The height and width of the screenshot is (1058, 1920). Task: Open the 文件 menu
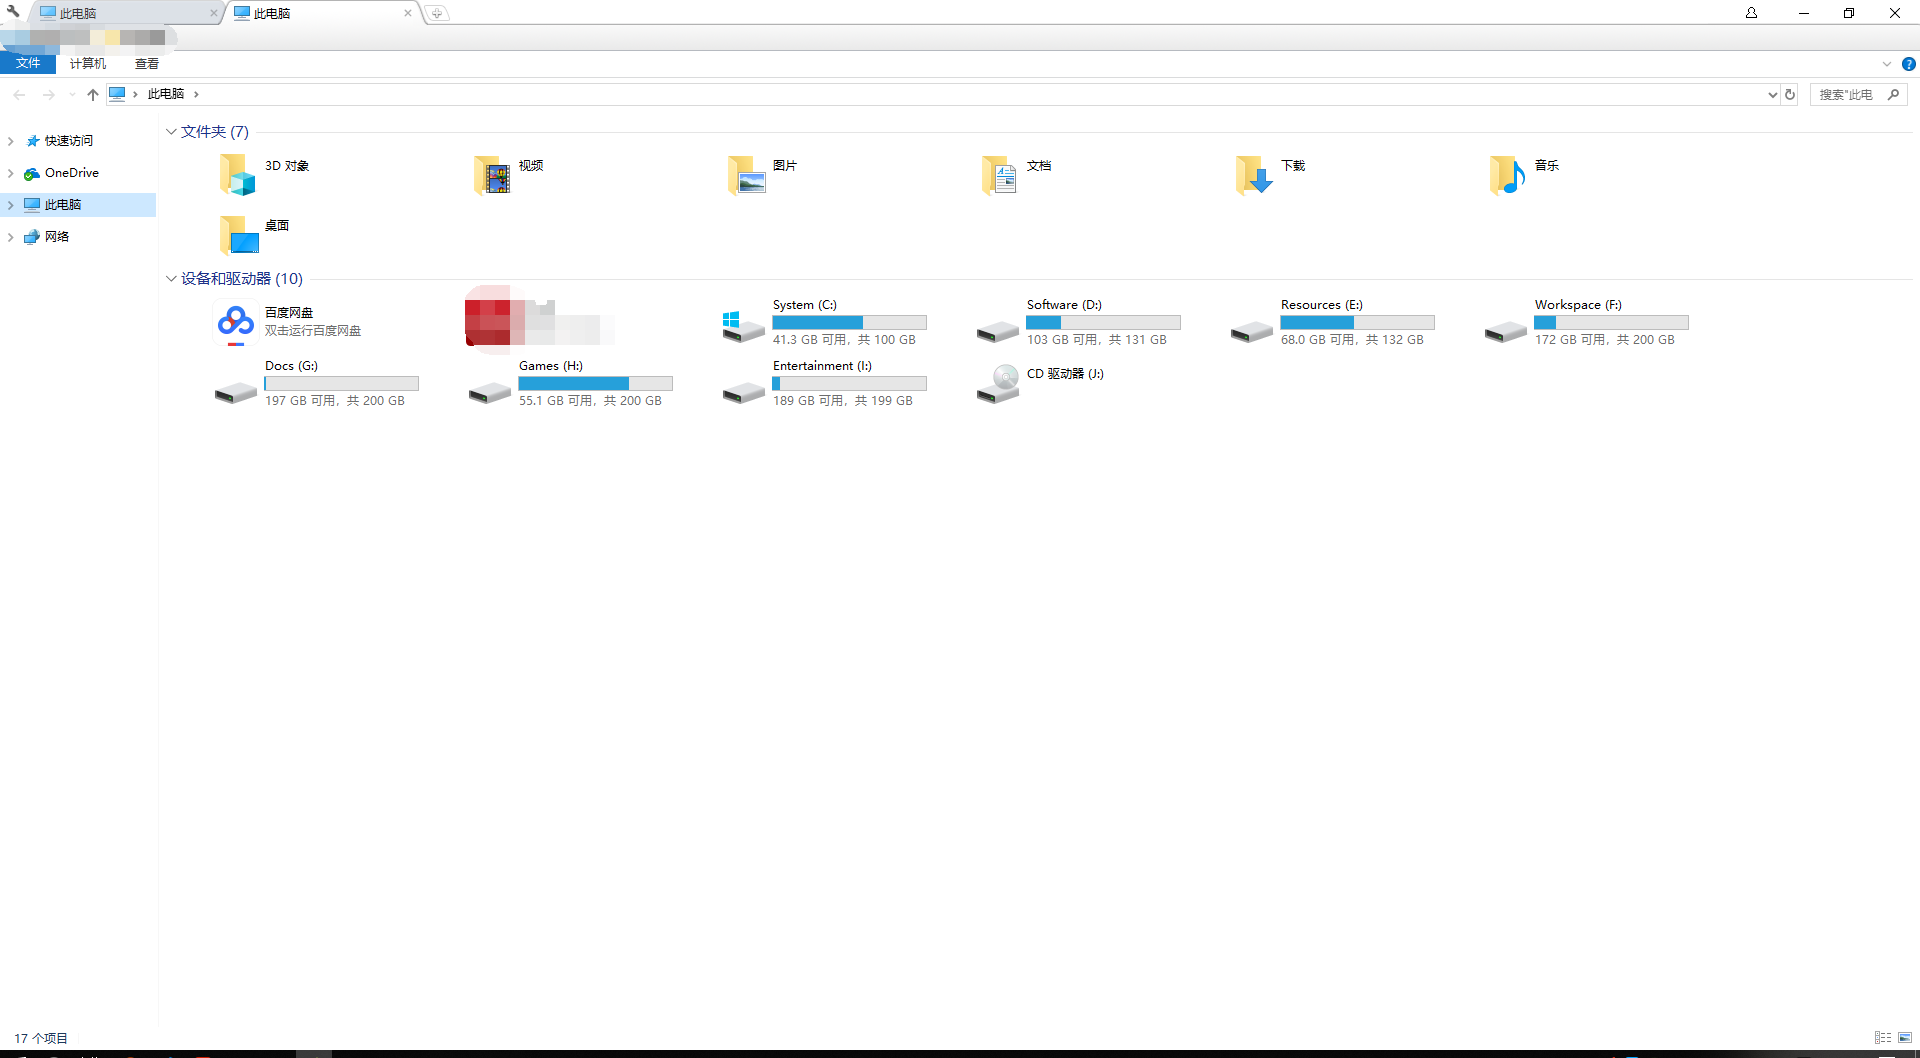click(28, 63)
